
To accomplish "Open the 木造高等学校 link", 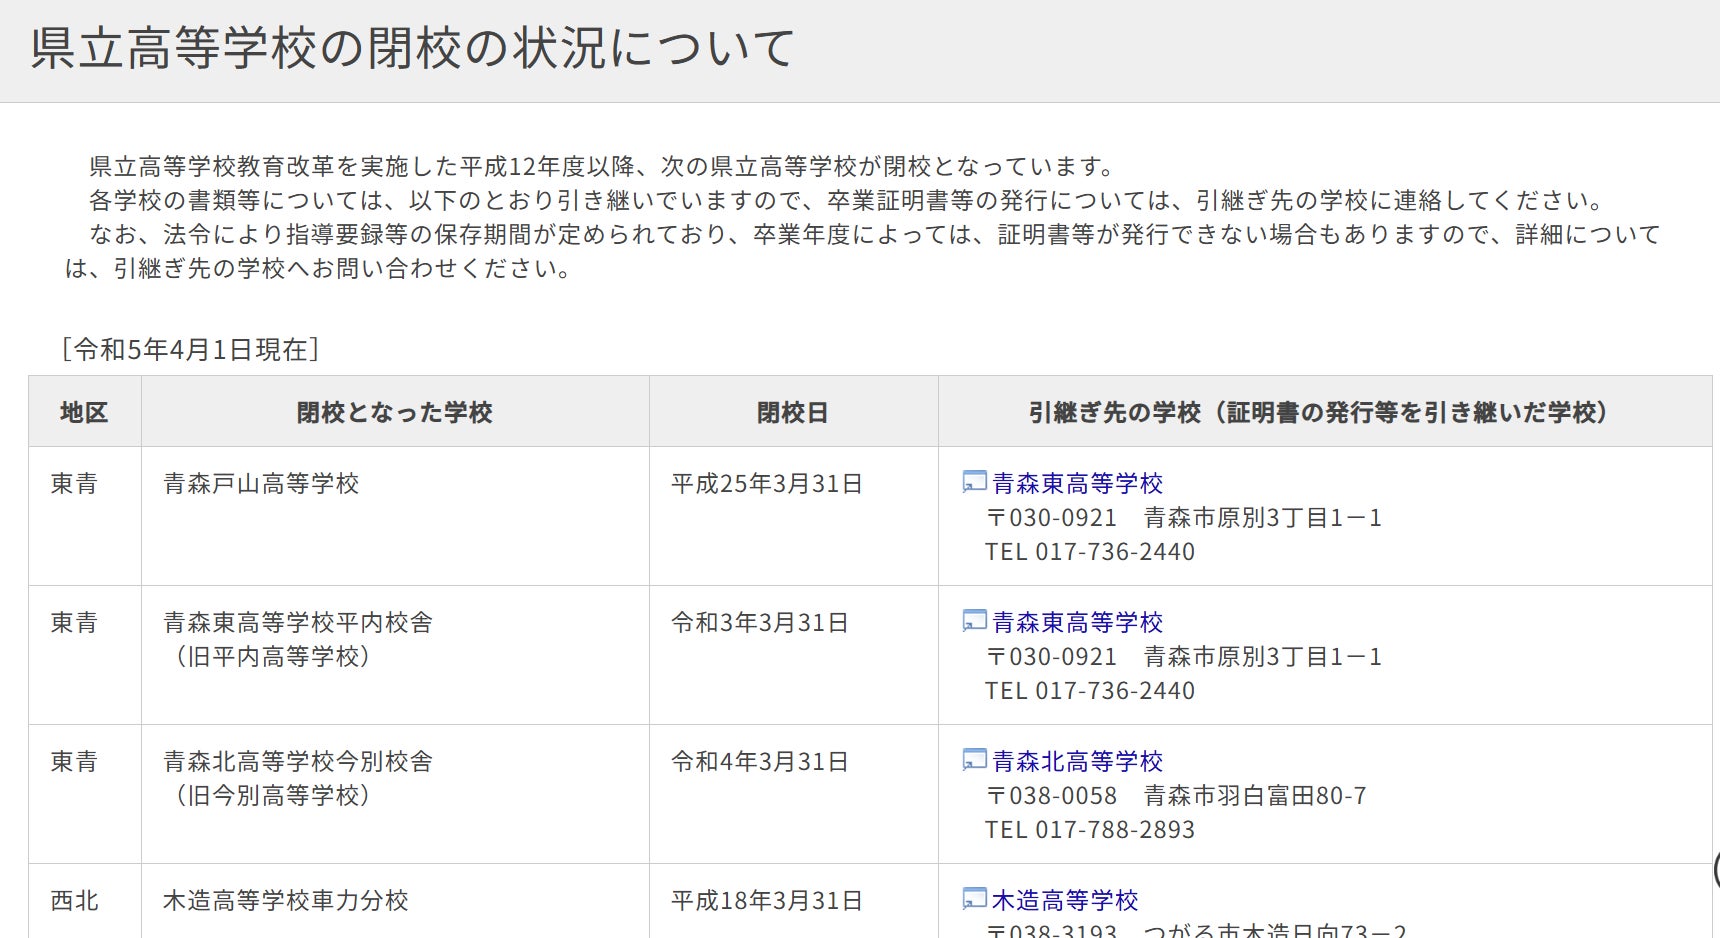I will pyautogui.click(x=1065, y=901).
